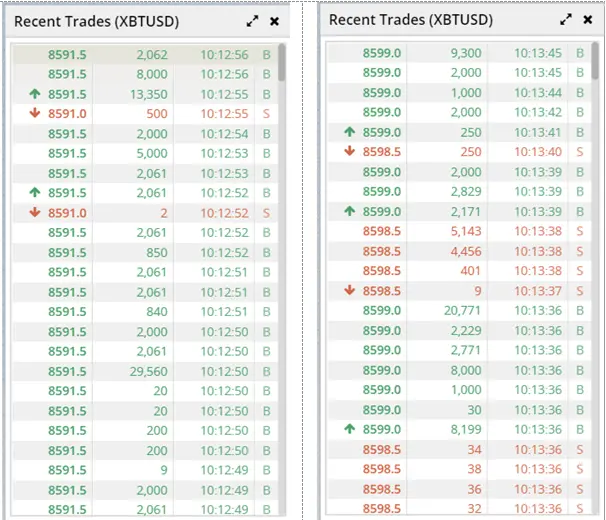Select the 20,771 trade row

460,310
